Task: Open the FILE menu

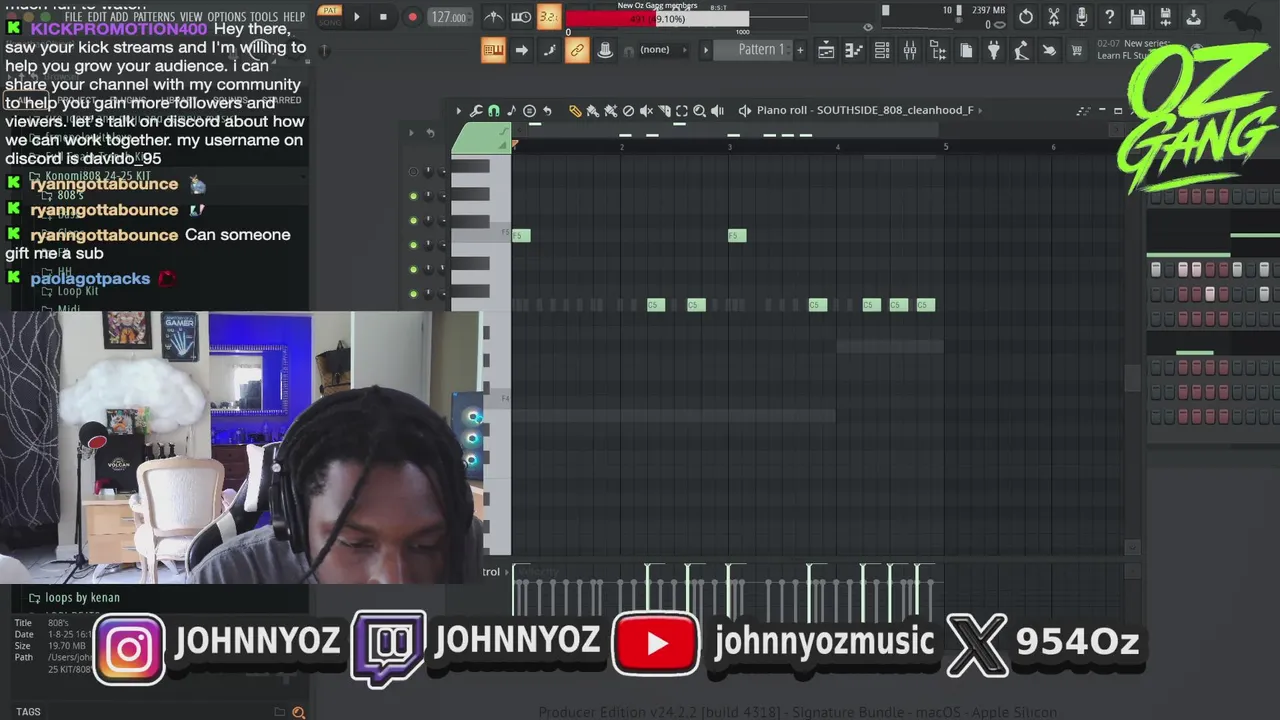Action: coord(73,17)
